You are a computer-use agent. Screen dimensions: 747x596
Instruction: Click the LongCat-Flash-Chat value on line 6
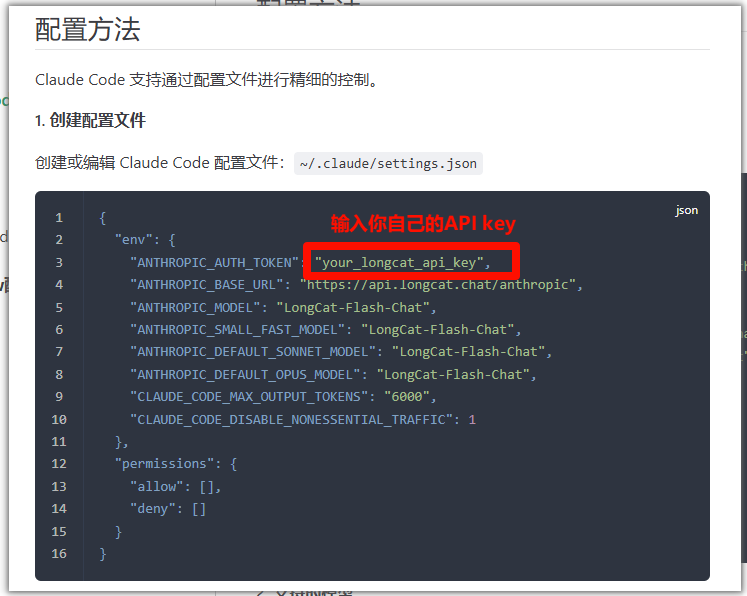[438, 330]
